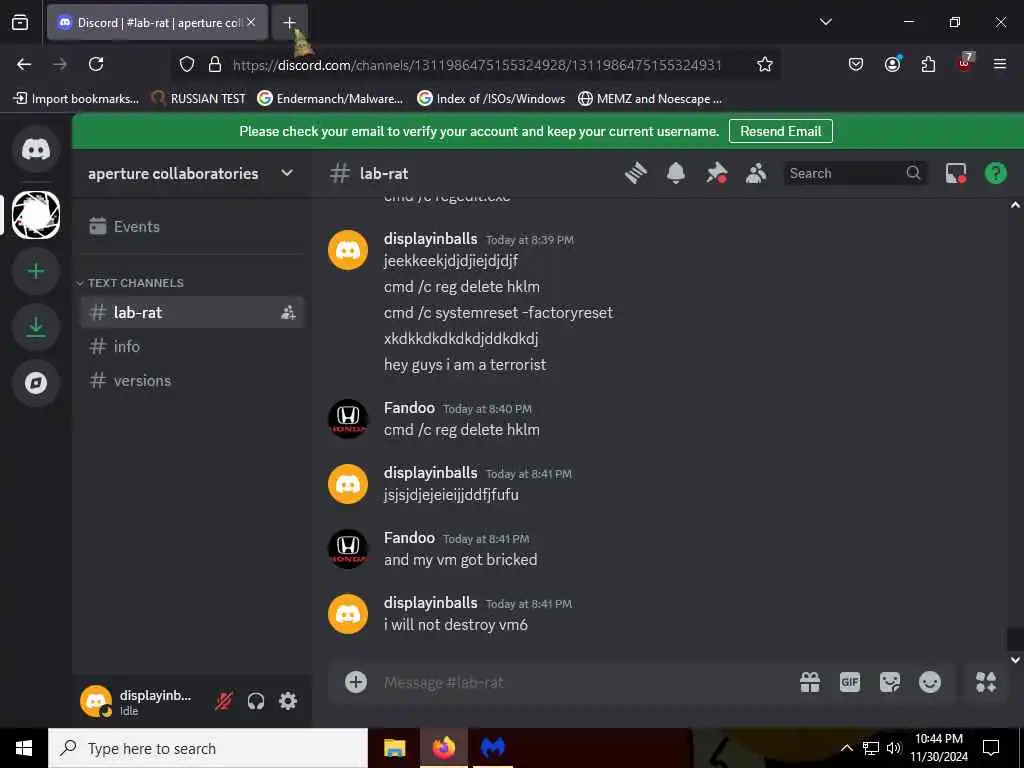Screen dimensions: 1024x768
Task: Open the Firefox extensions puzzle icon
Action: coord(928,64)
